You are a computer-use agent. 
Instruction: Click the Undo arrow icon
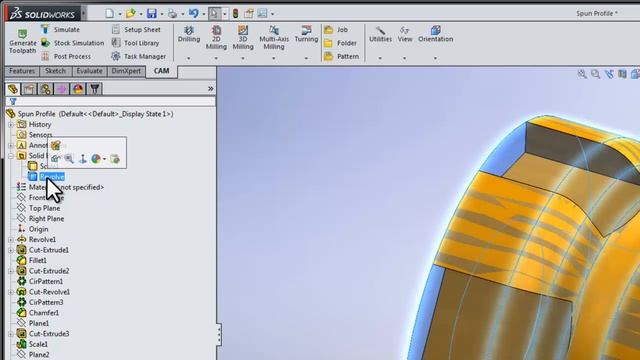pos(193,13)
